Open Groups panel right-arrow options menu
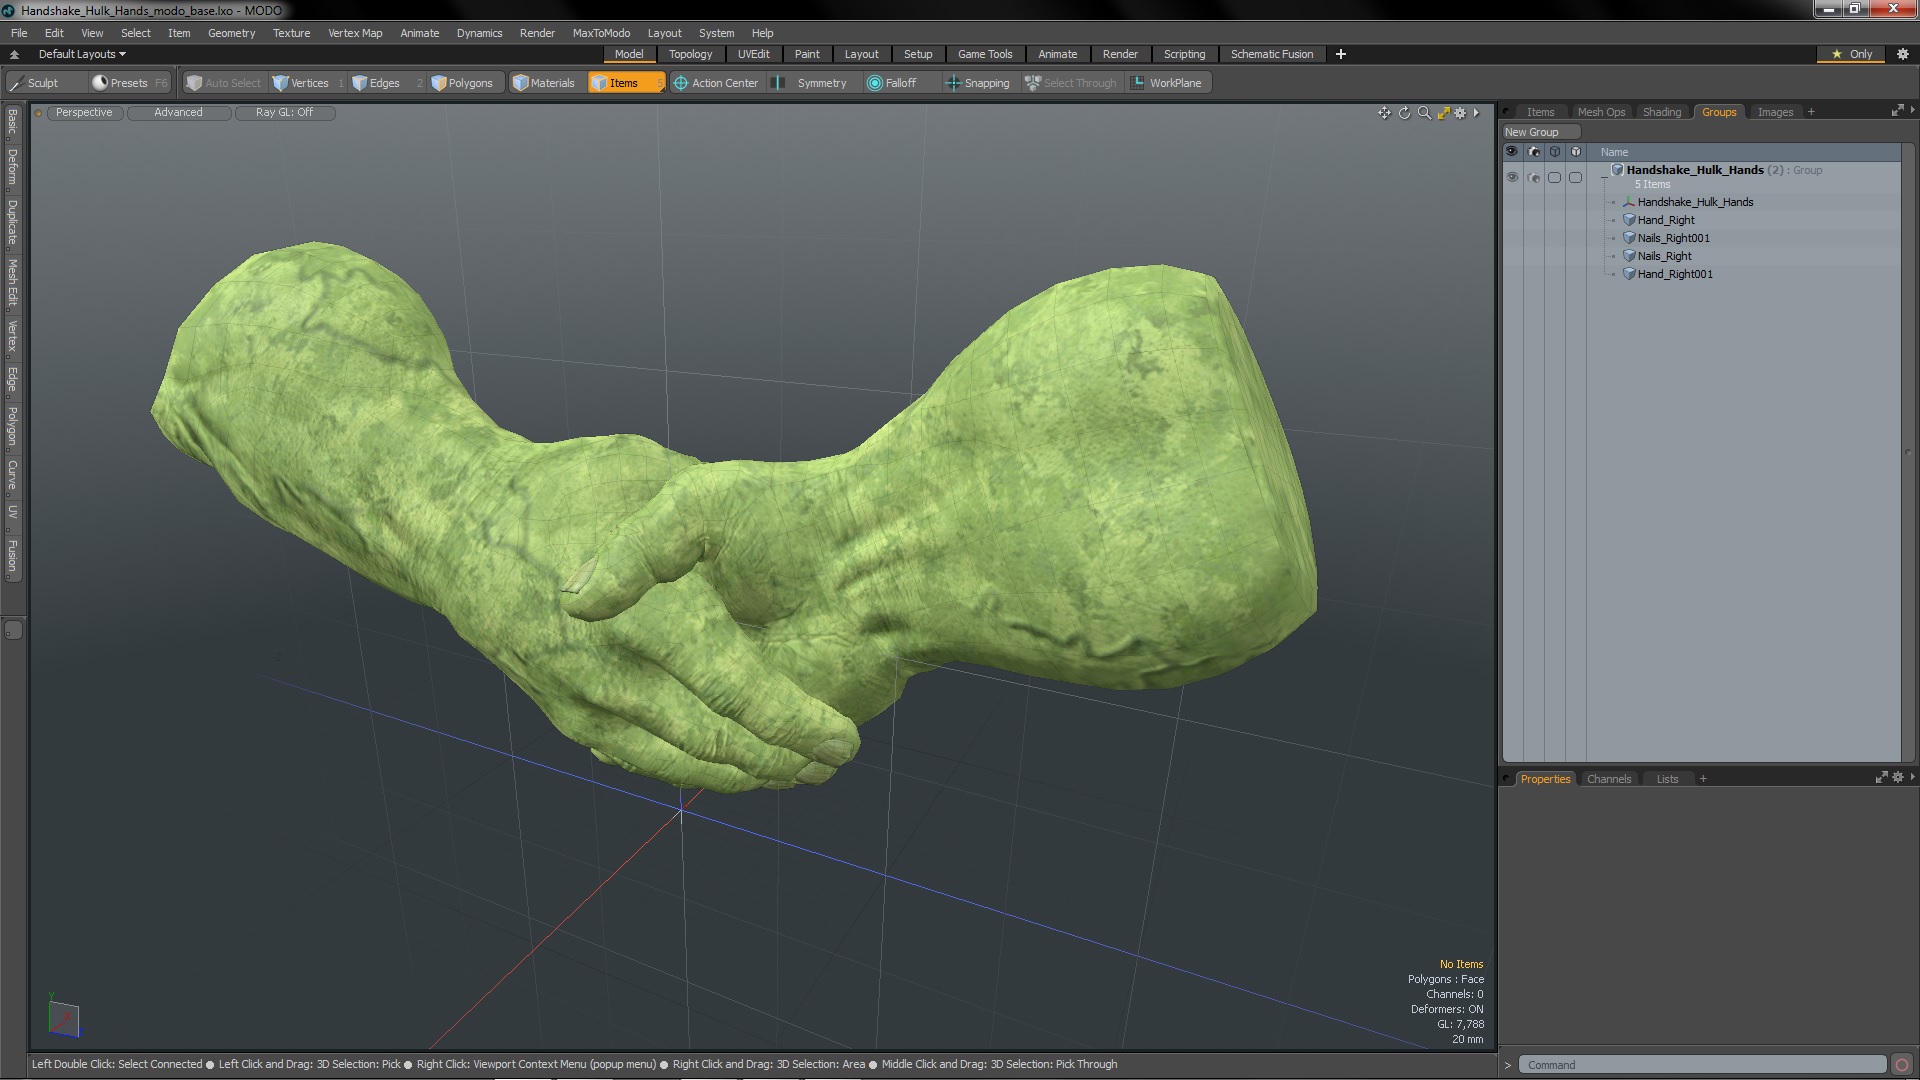1920x1080 pixels. pyautogui.click(x=1912, y=110)
